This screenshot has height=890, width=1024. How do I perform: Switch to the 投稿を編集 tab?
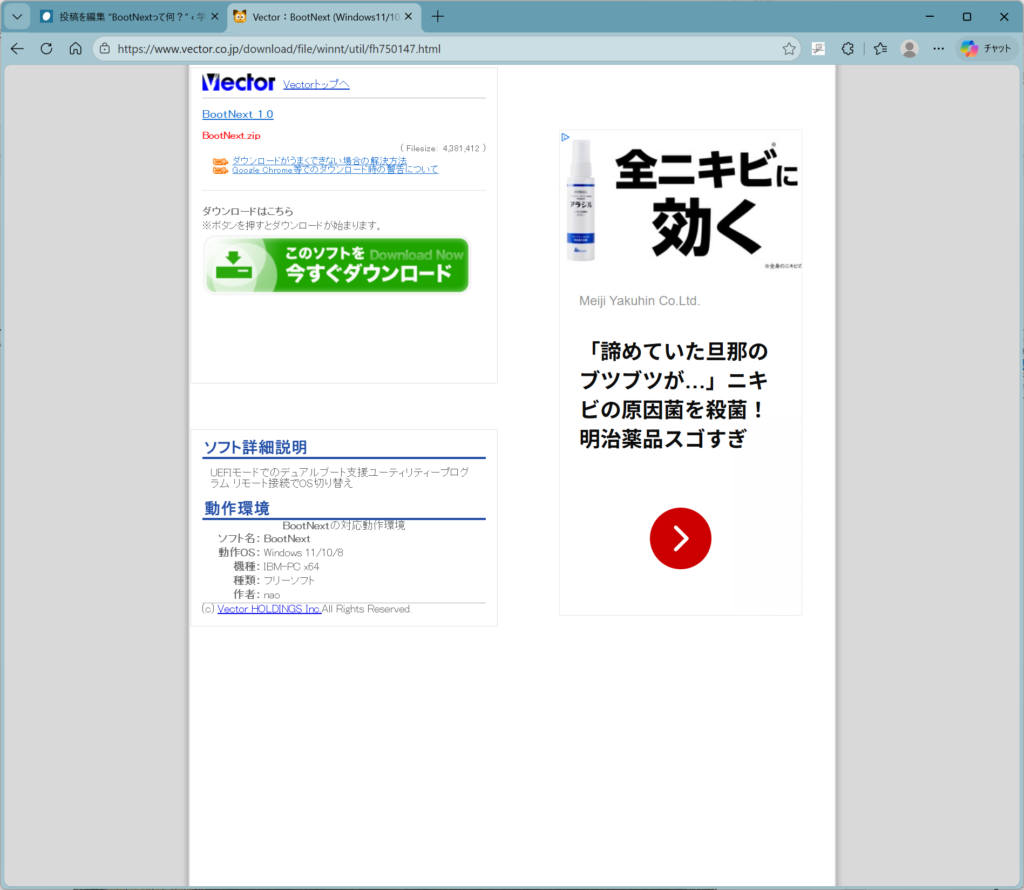click(122, 17)
